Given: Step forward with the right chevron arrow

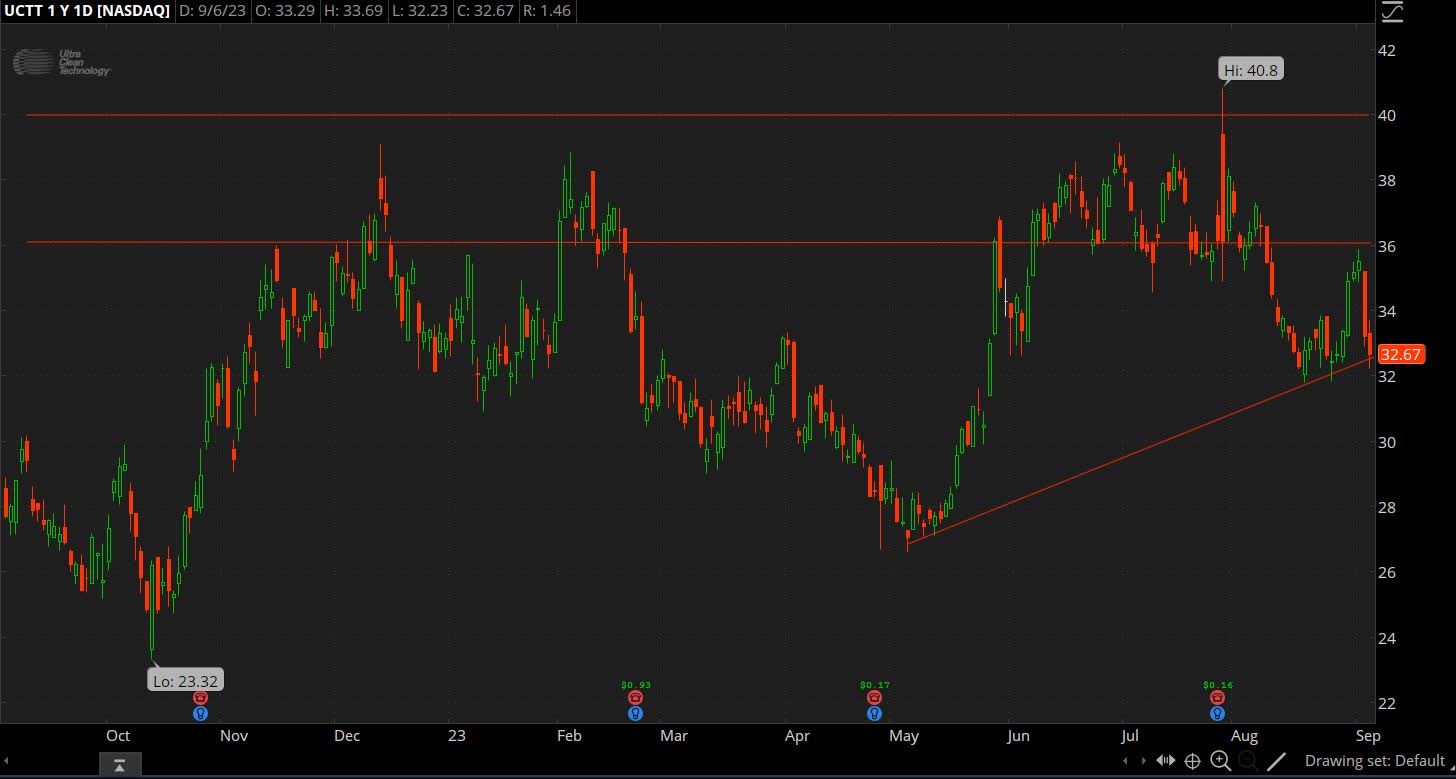Looking at the screenshot, I should [x=1143, y=761].
